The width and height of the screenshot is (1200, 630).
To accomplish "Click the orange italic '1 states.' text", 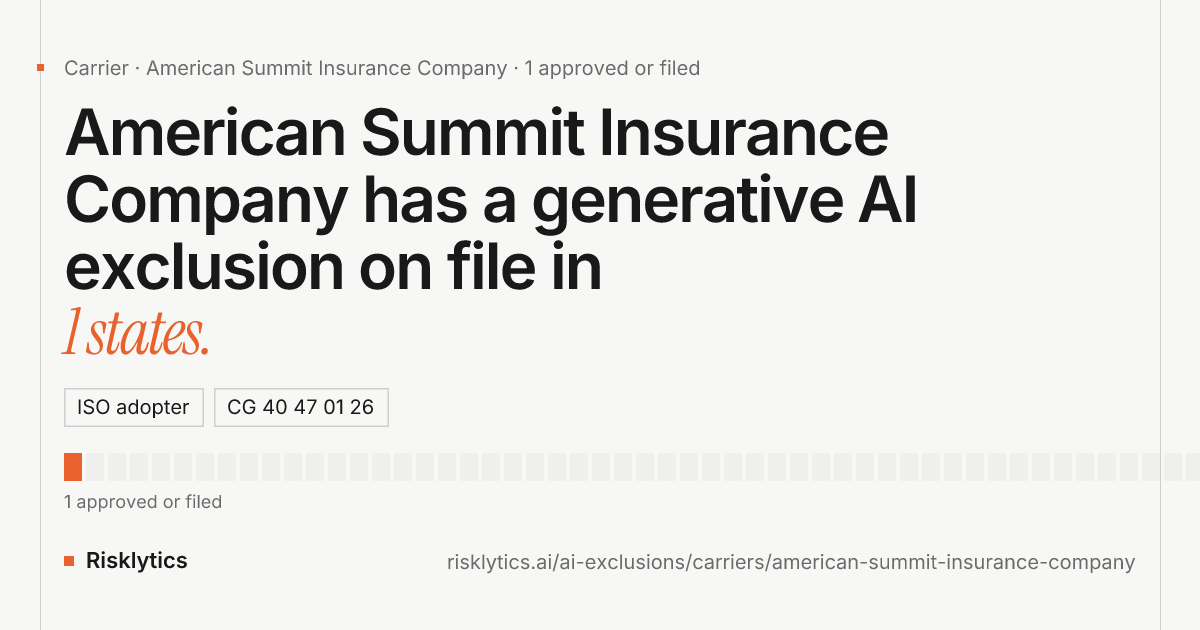I will click(136, 333).
